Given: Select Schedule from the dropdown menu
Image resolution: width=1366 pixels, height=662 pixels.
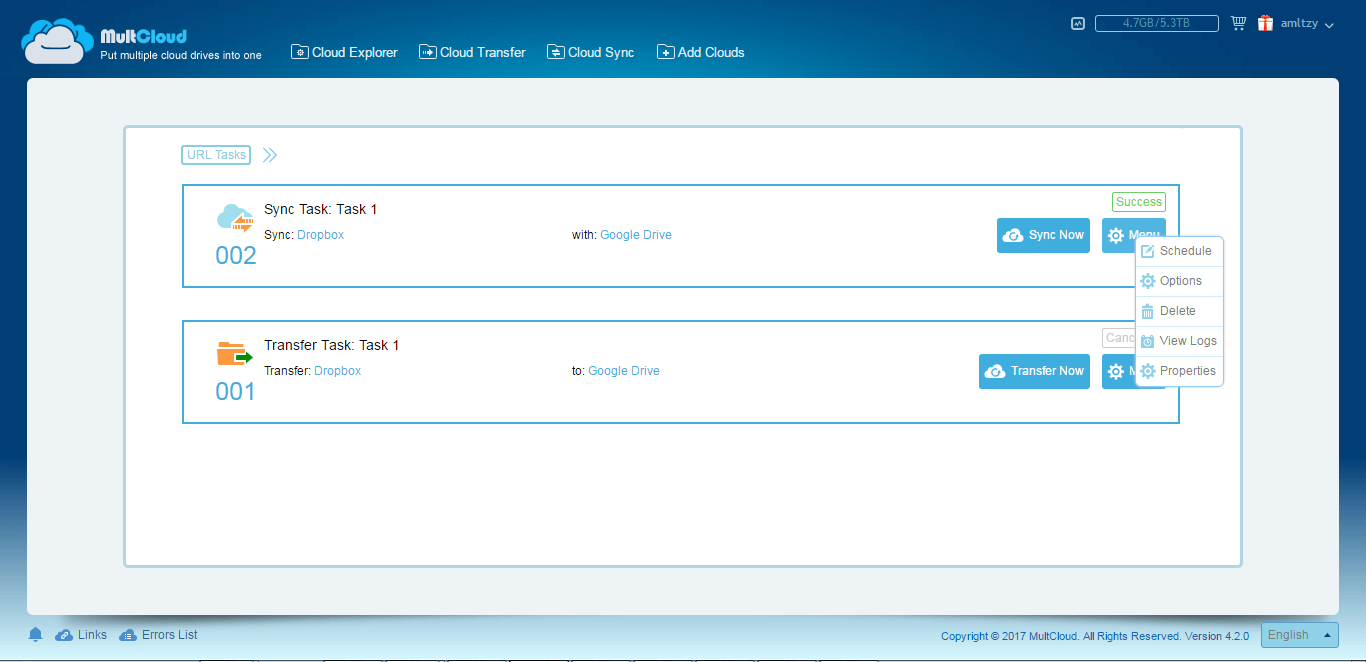Looking at the screenshot, I should pyautogui.click(x=1179, y=251).
